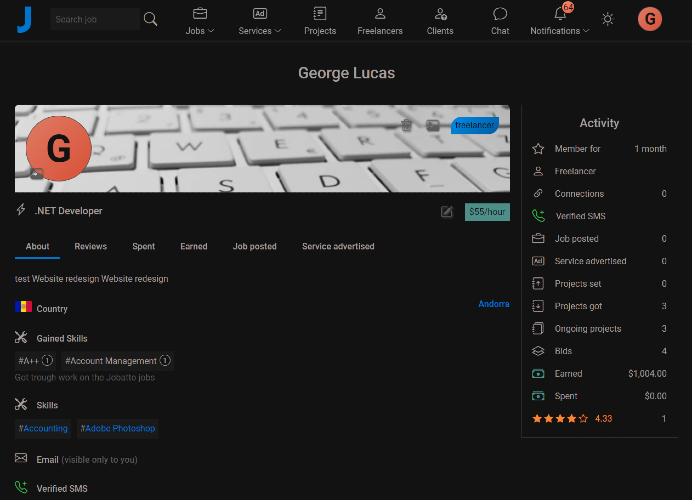Click the #Account Management skill tag
The image size is (692, 500).
click(117, 361)
